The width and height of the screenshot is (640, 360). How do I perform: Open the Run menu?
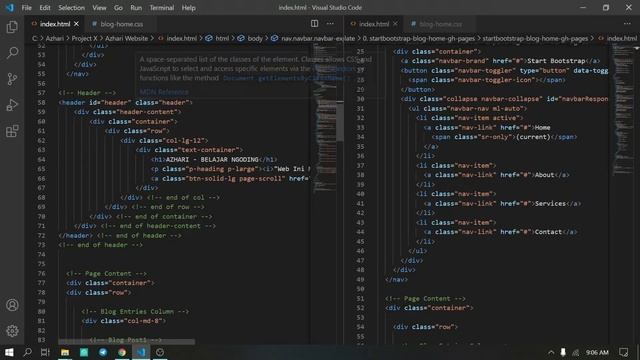pos(136,8)
